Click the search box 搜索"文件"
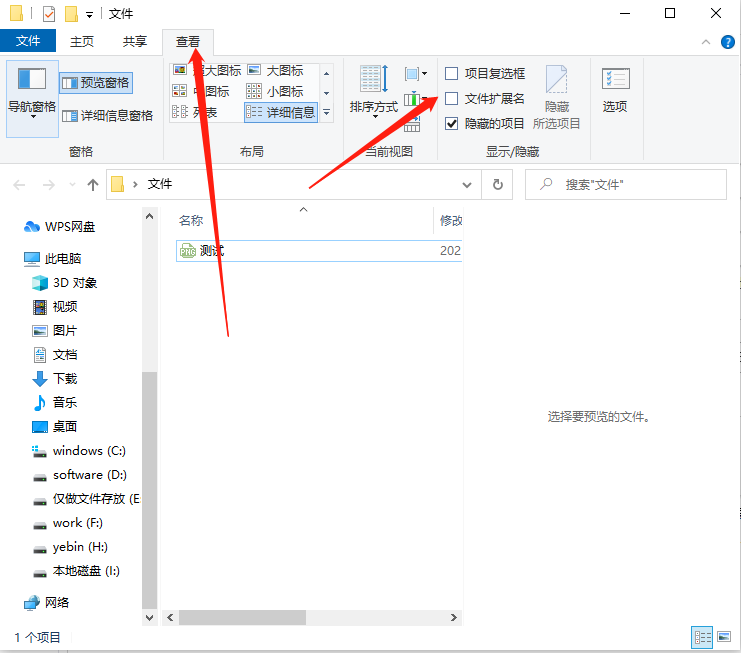 click(x=626, y=185)
